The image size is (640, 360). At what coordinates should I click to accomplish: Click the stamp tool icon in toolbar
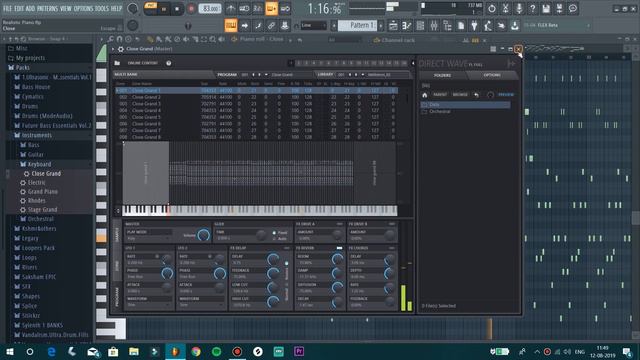click(284, 25)
